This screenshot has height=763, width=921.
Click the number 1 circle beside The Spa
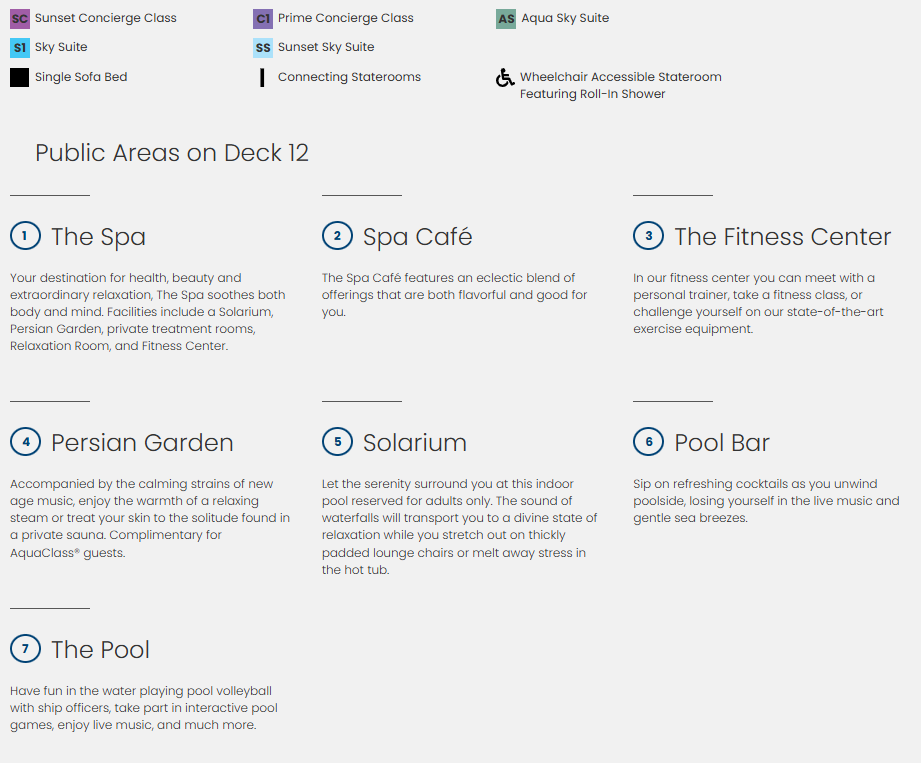(25, 236)
